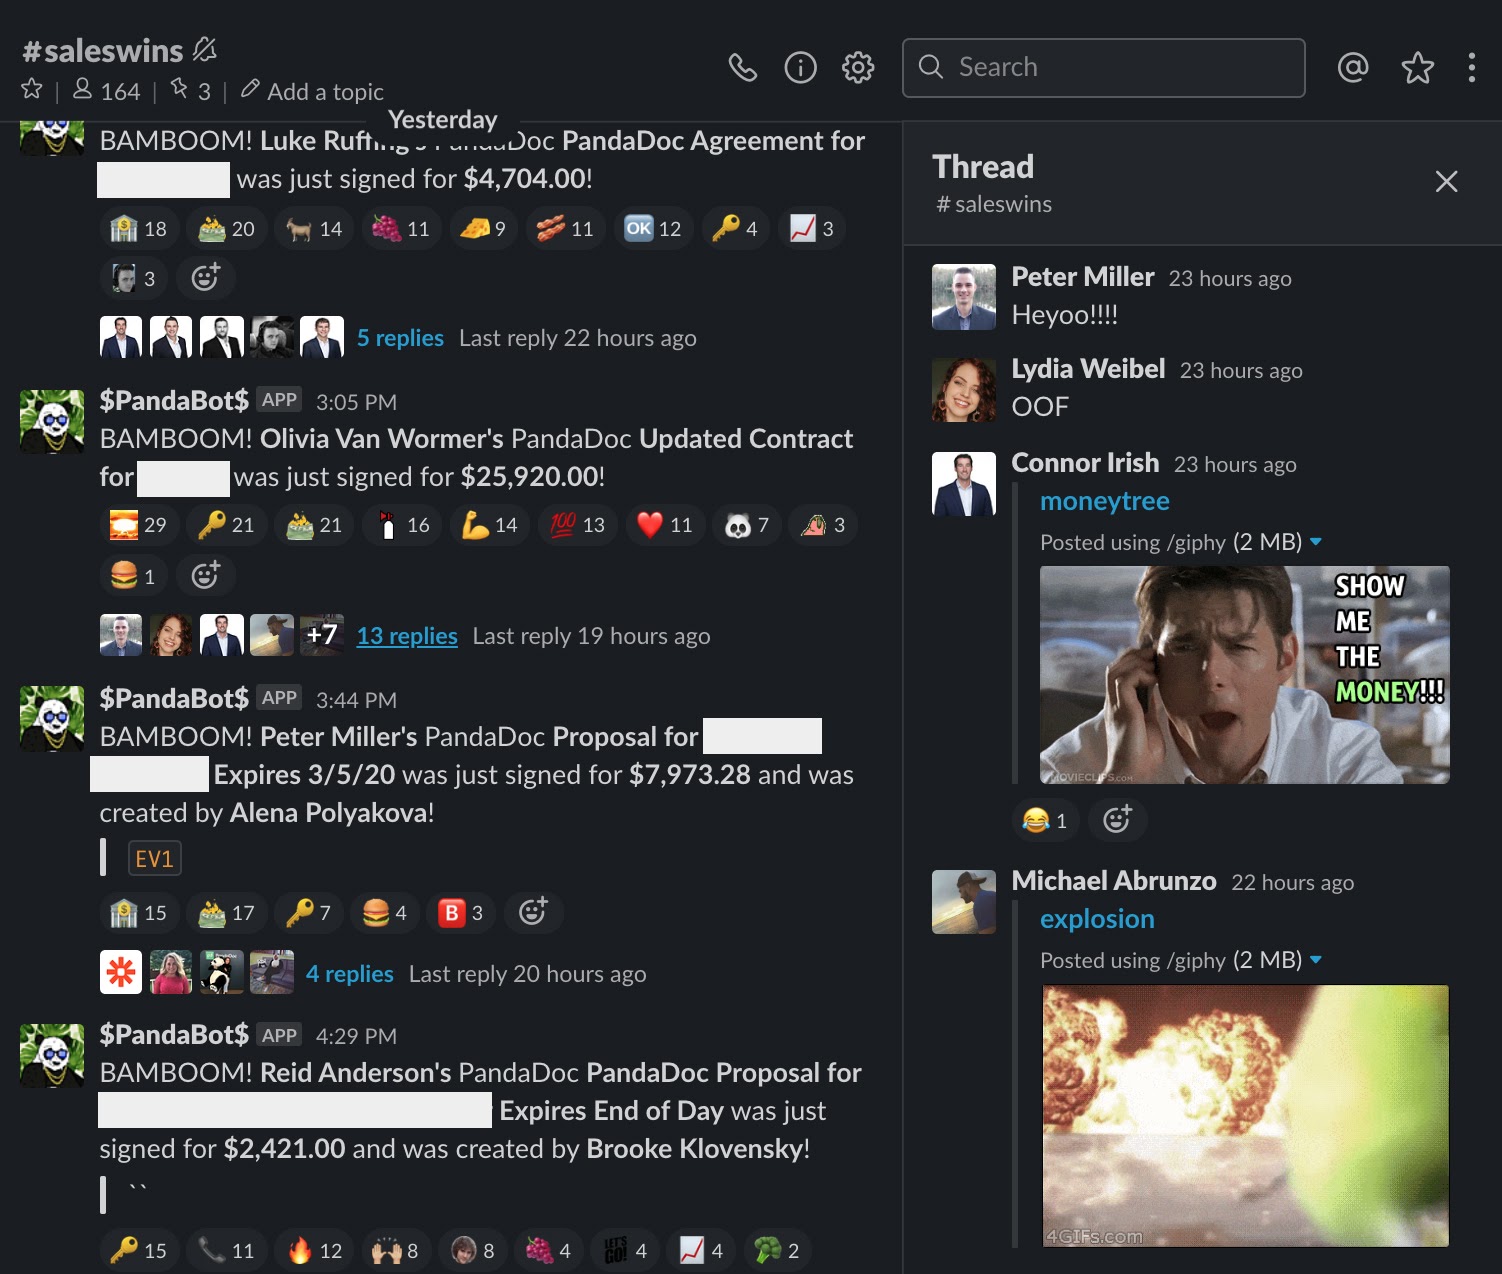Add a reaction to the $7,973.28 message
Viewport: 1502px width, 1274px height.
(533, 912)
